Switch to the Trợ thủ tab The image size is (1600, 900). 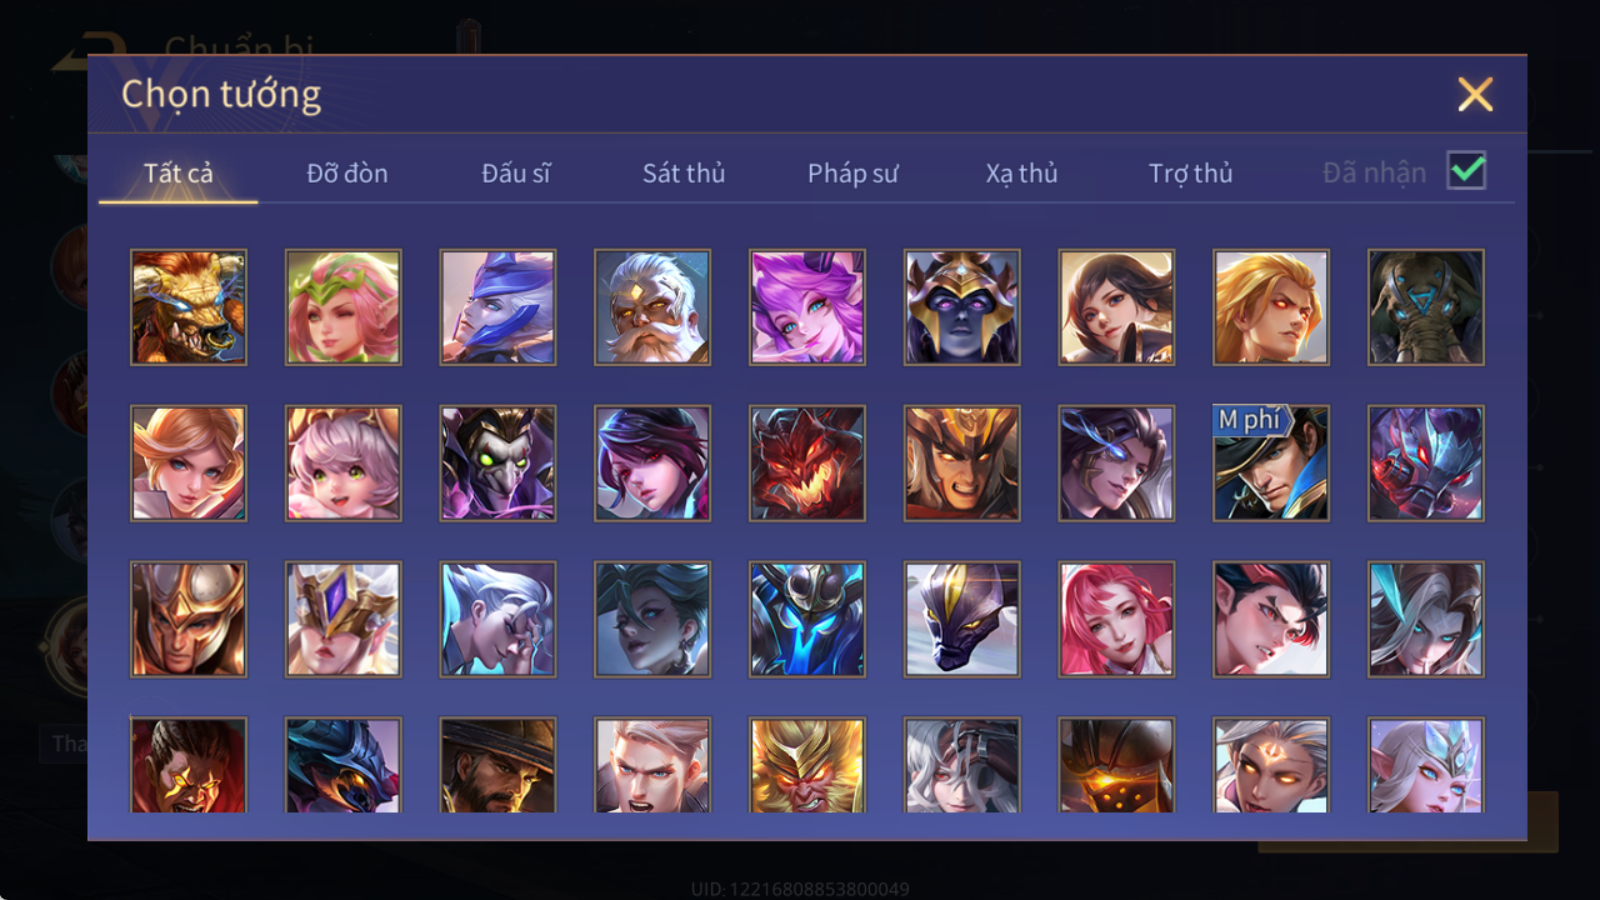pyautogui.click(x=1190, y=173)
